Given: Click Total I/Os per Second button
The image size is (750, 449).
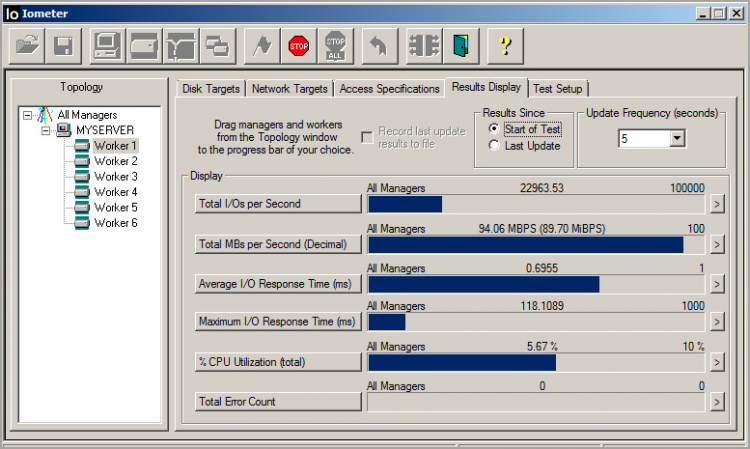Looking at the screenshot, I should 278,204.
